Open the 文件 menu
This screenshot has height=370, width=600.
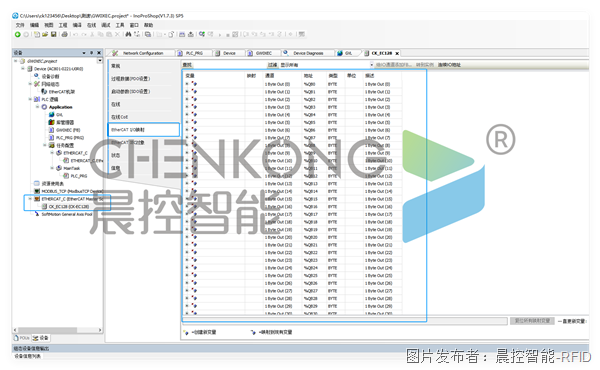[20, 25]
